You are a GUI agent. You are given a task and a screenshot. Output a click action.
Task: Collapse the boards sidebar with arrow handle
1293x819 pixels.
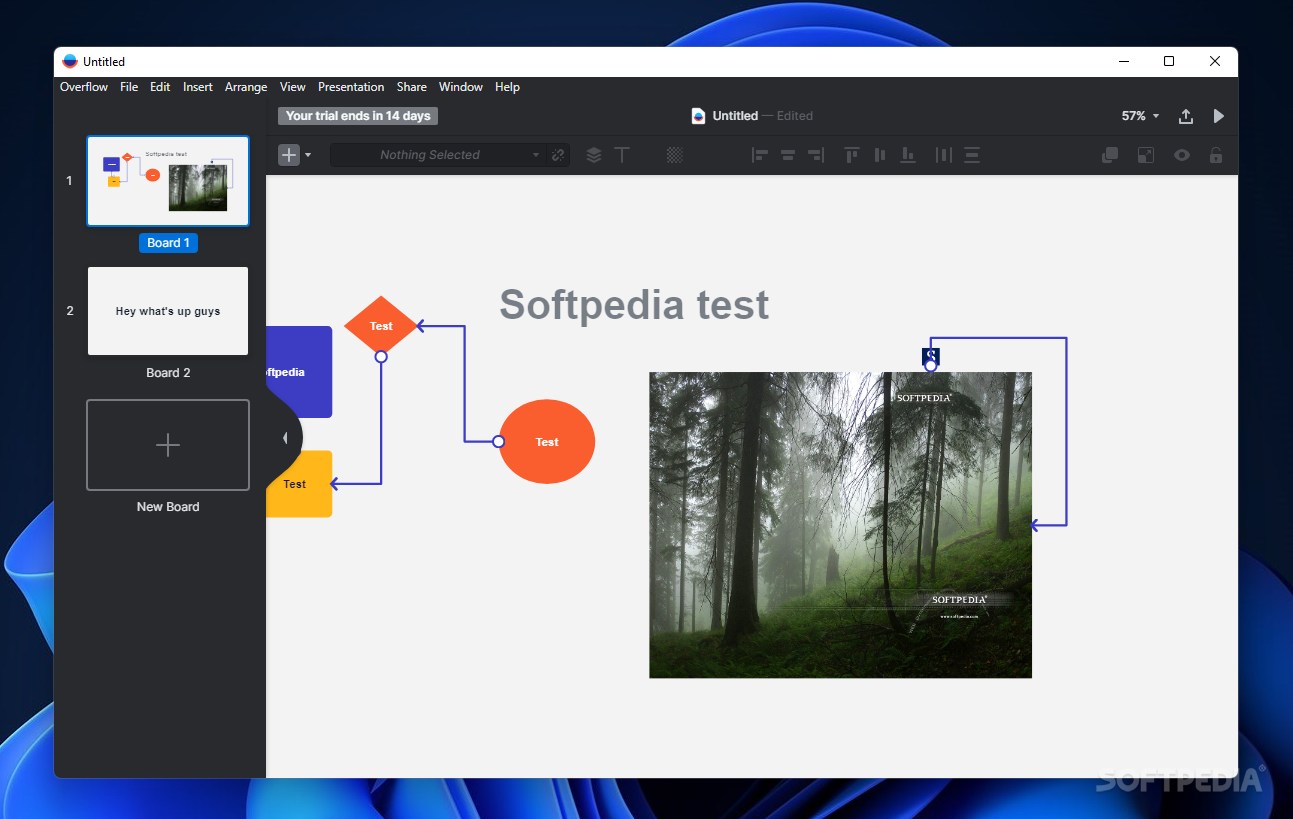click(x=285, y=438)
